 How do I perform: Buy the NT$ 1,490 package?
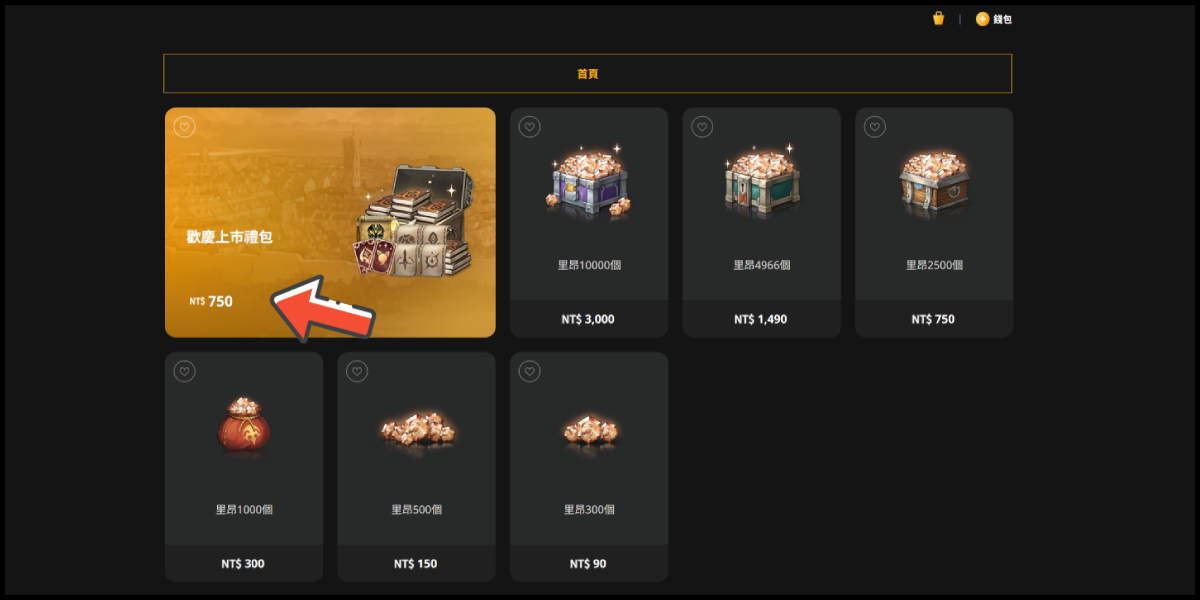pyautogui.click(x=761, y=319)
